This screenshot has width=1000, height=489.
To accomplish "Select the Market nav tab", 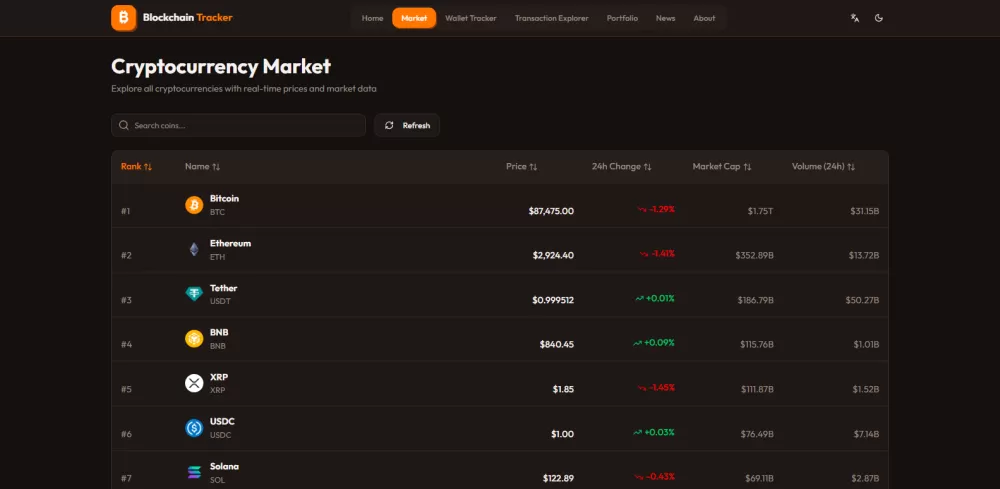I will click(415, 18).
